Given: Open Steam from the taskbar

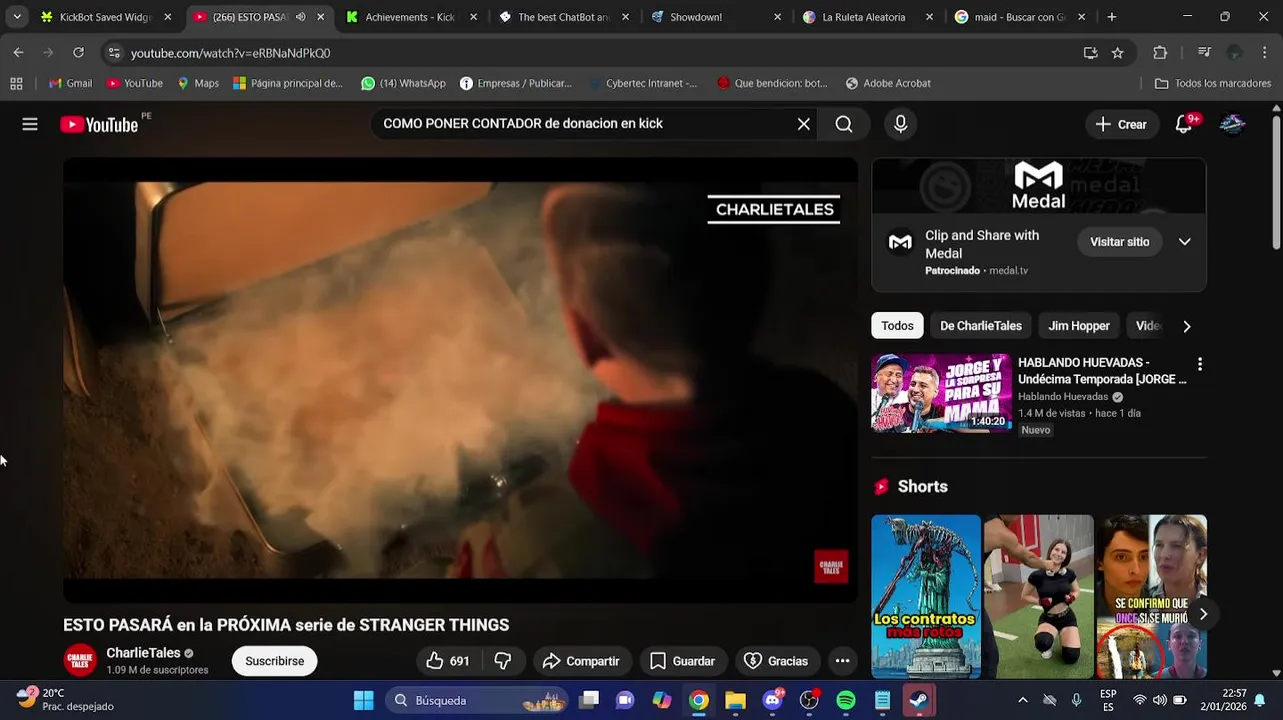Looking at the screenshot, I should (919, 700).
